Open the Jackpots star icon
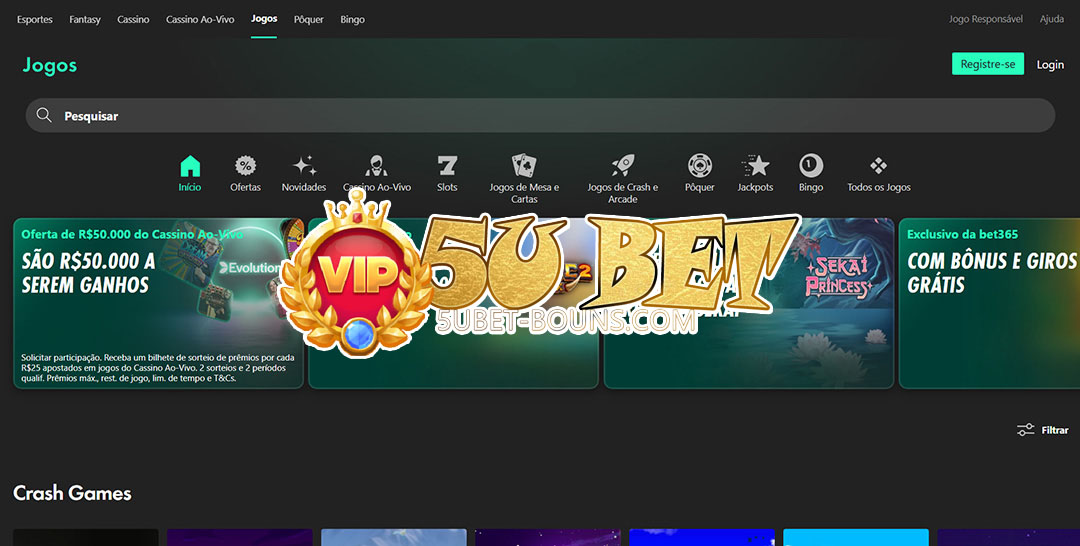 click(x=756, y=166)
